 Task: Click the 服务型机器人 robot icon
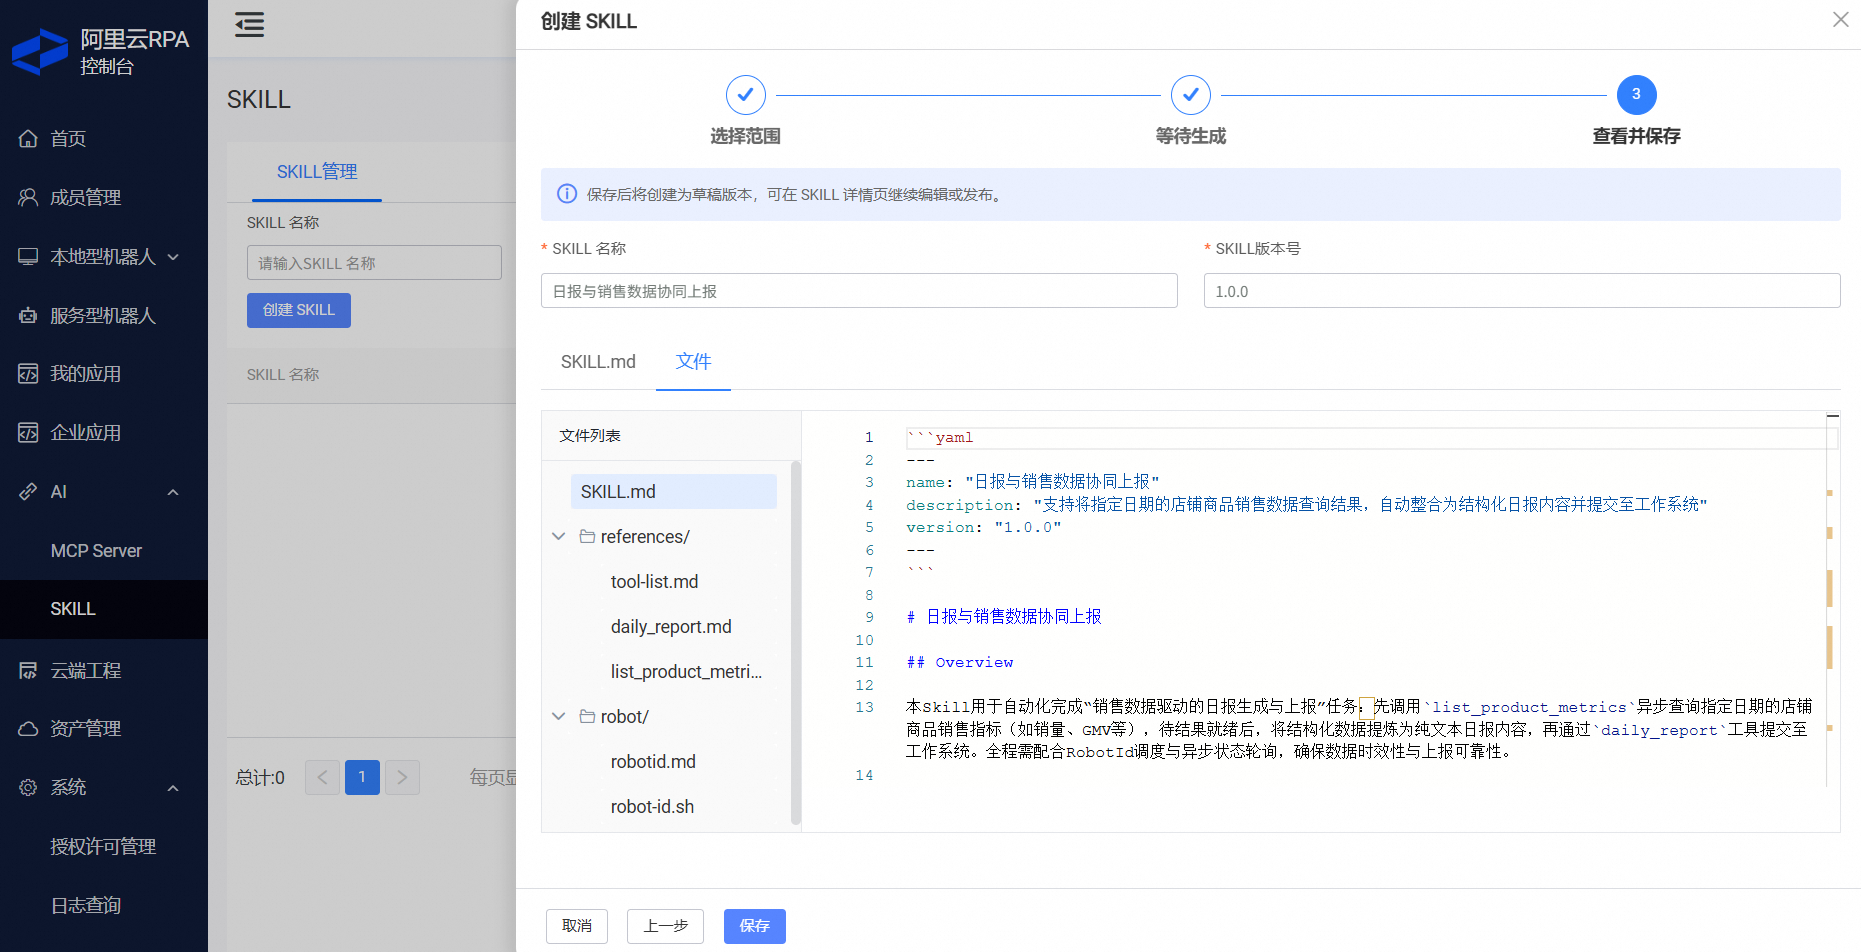pyautogui.click(x=28, y=316)
